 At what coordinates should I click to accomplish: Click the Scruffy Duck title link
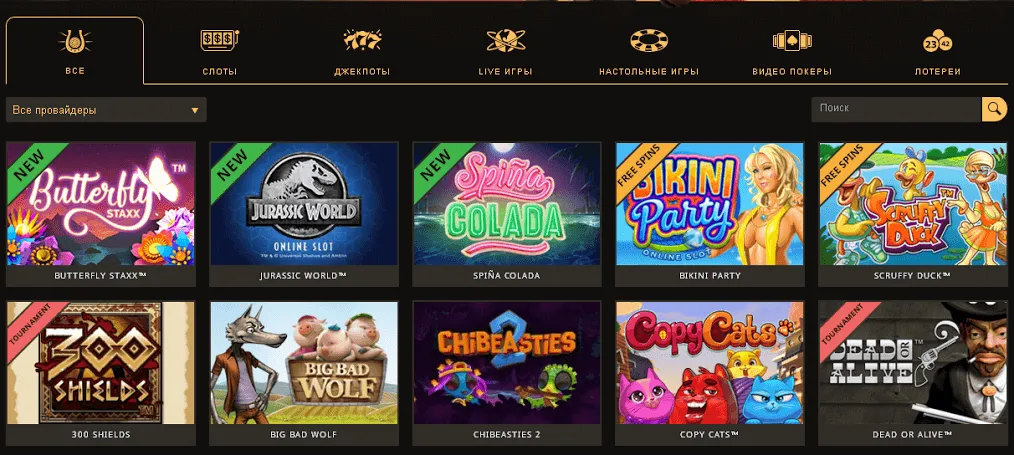tap(913, 275)
